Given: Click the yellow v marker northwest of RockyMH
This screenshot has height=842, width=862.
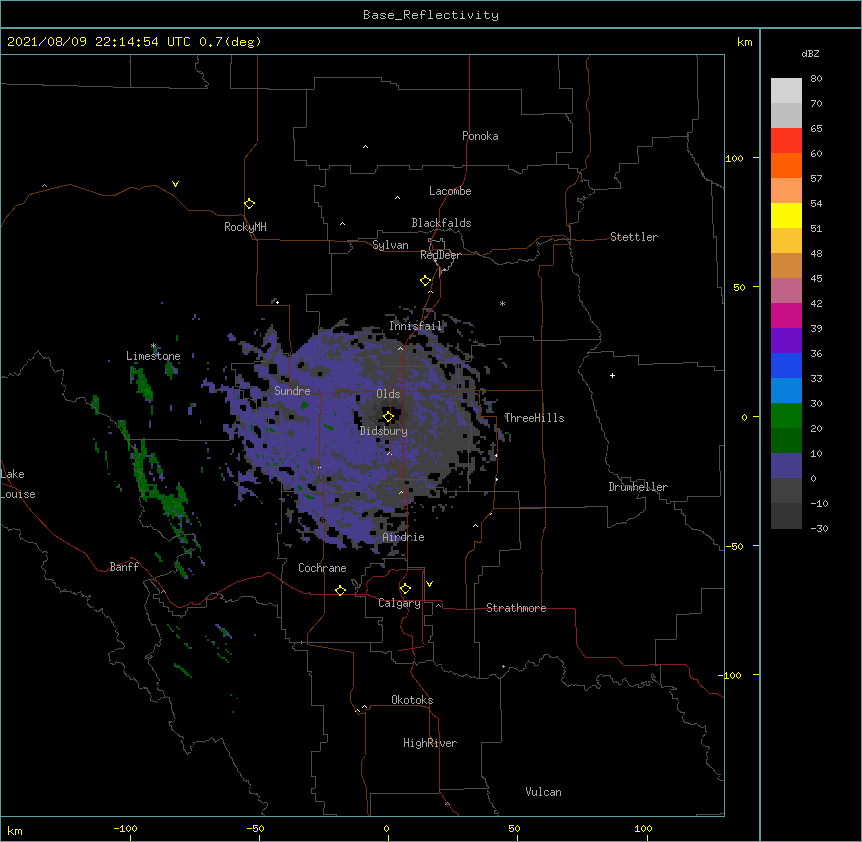Looking at the screenshot, I should [175, 184].
